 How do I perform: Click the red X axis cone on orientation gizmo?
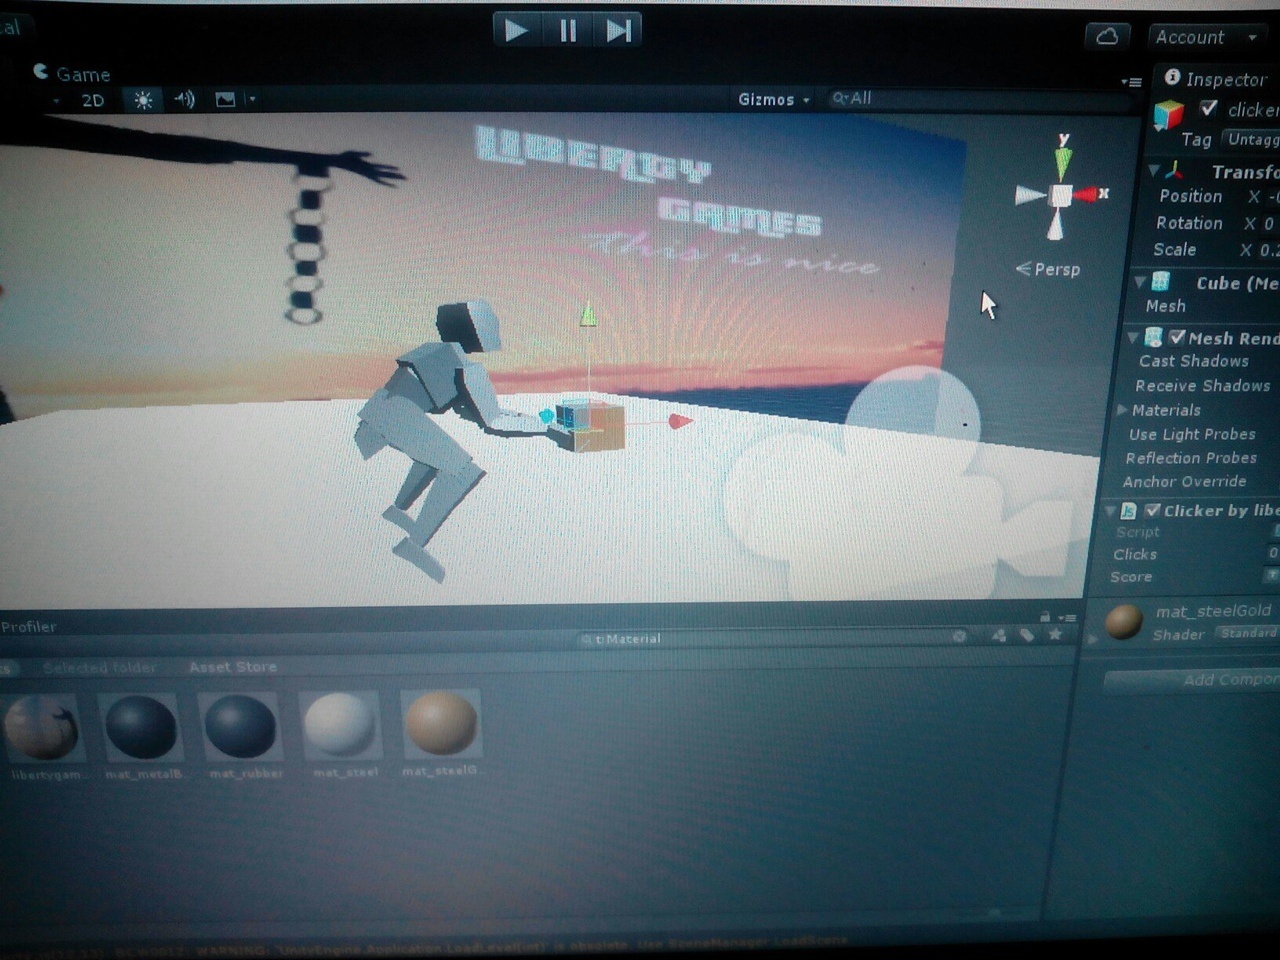click(x=1085, y=194)
